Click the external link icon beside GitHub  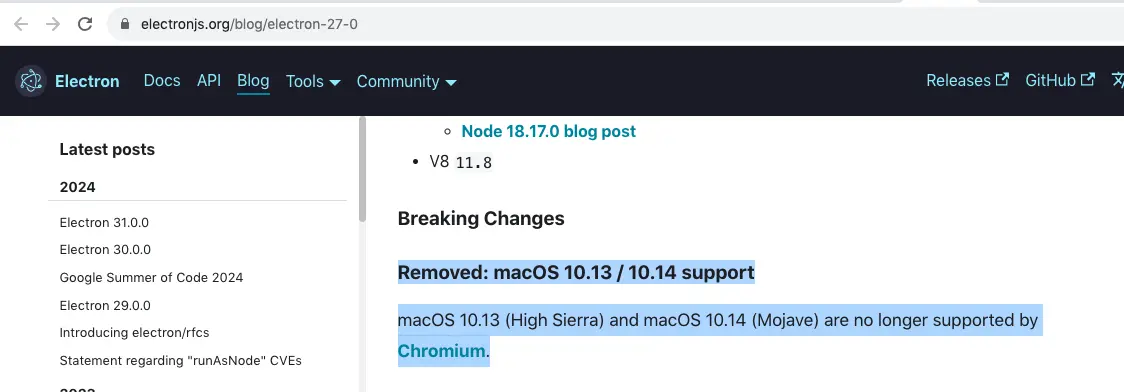(1088, 80)
